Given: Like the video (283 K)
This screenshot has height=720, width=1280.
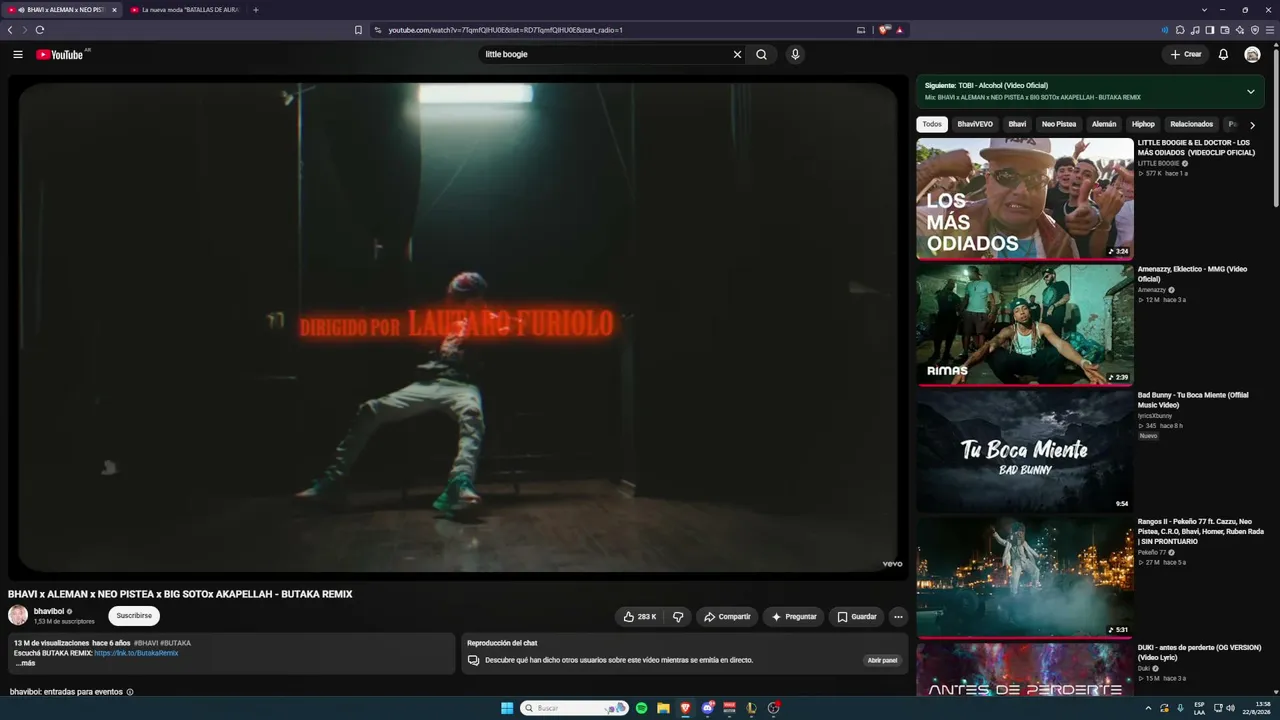Looking at the screenshot, I should pos(640,617).
